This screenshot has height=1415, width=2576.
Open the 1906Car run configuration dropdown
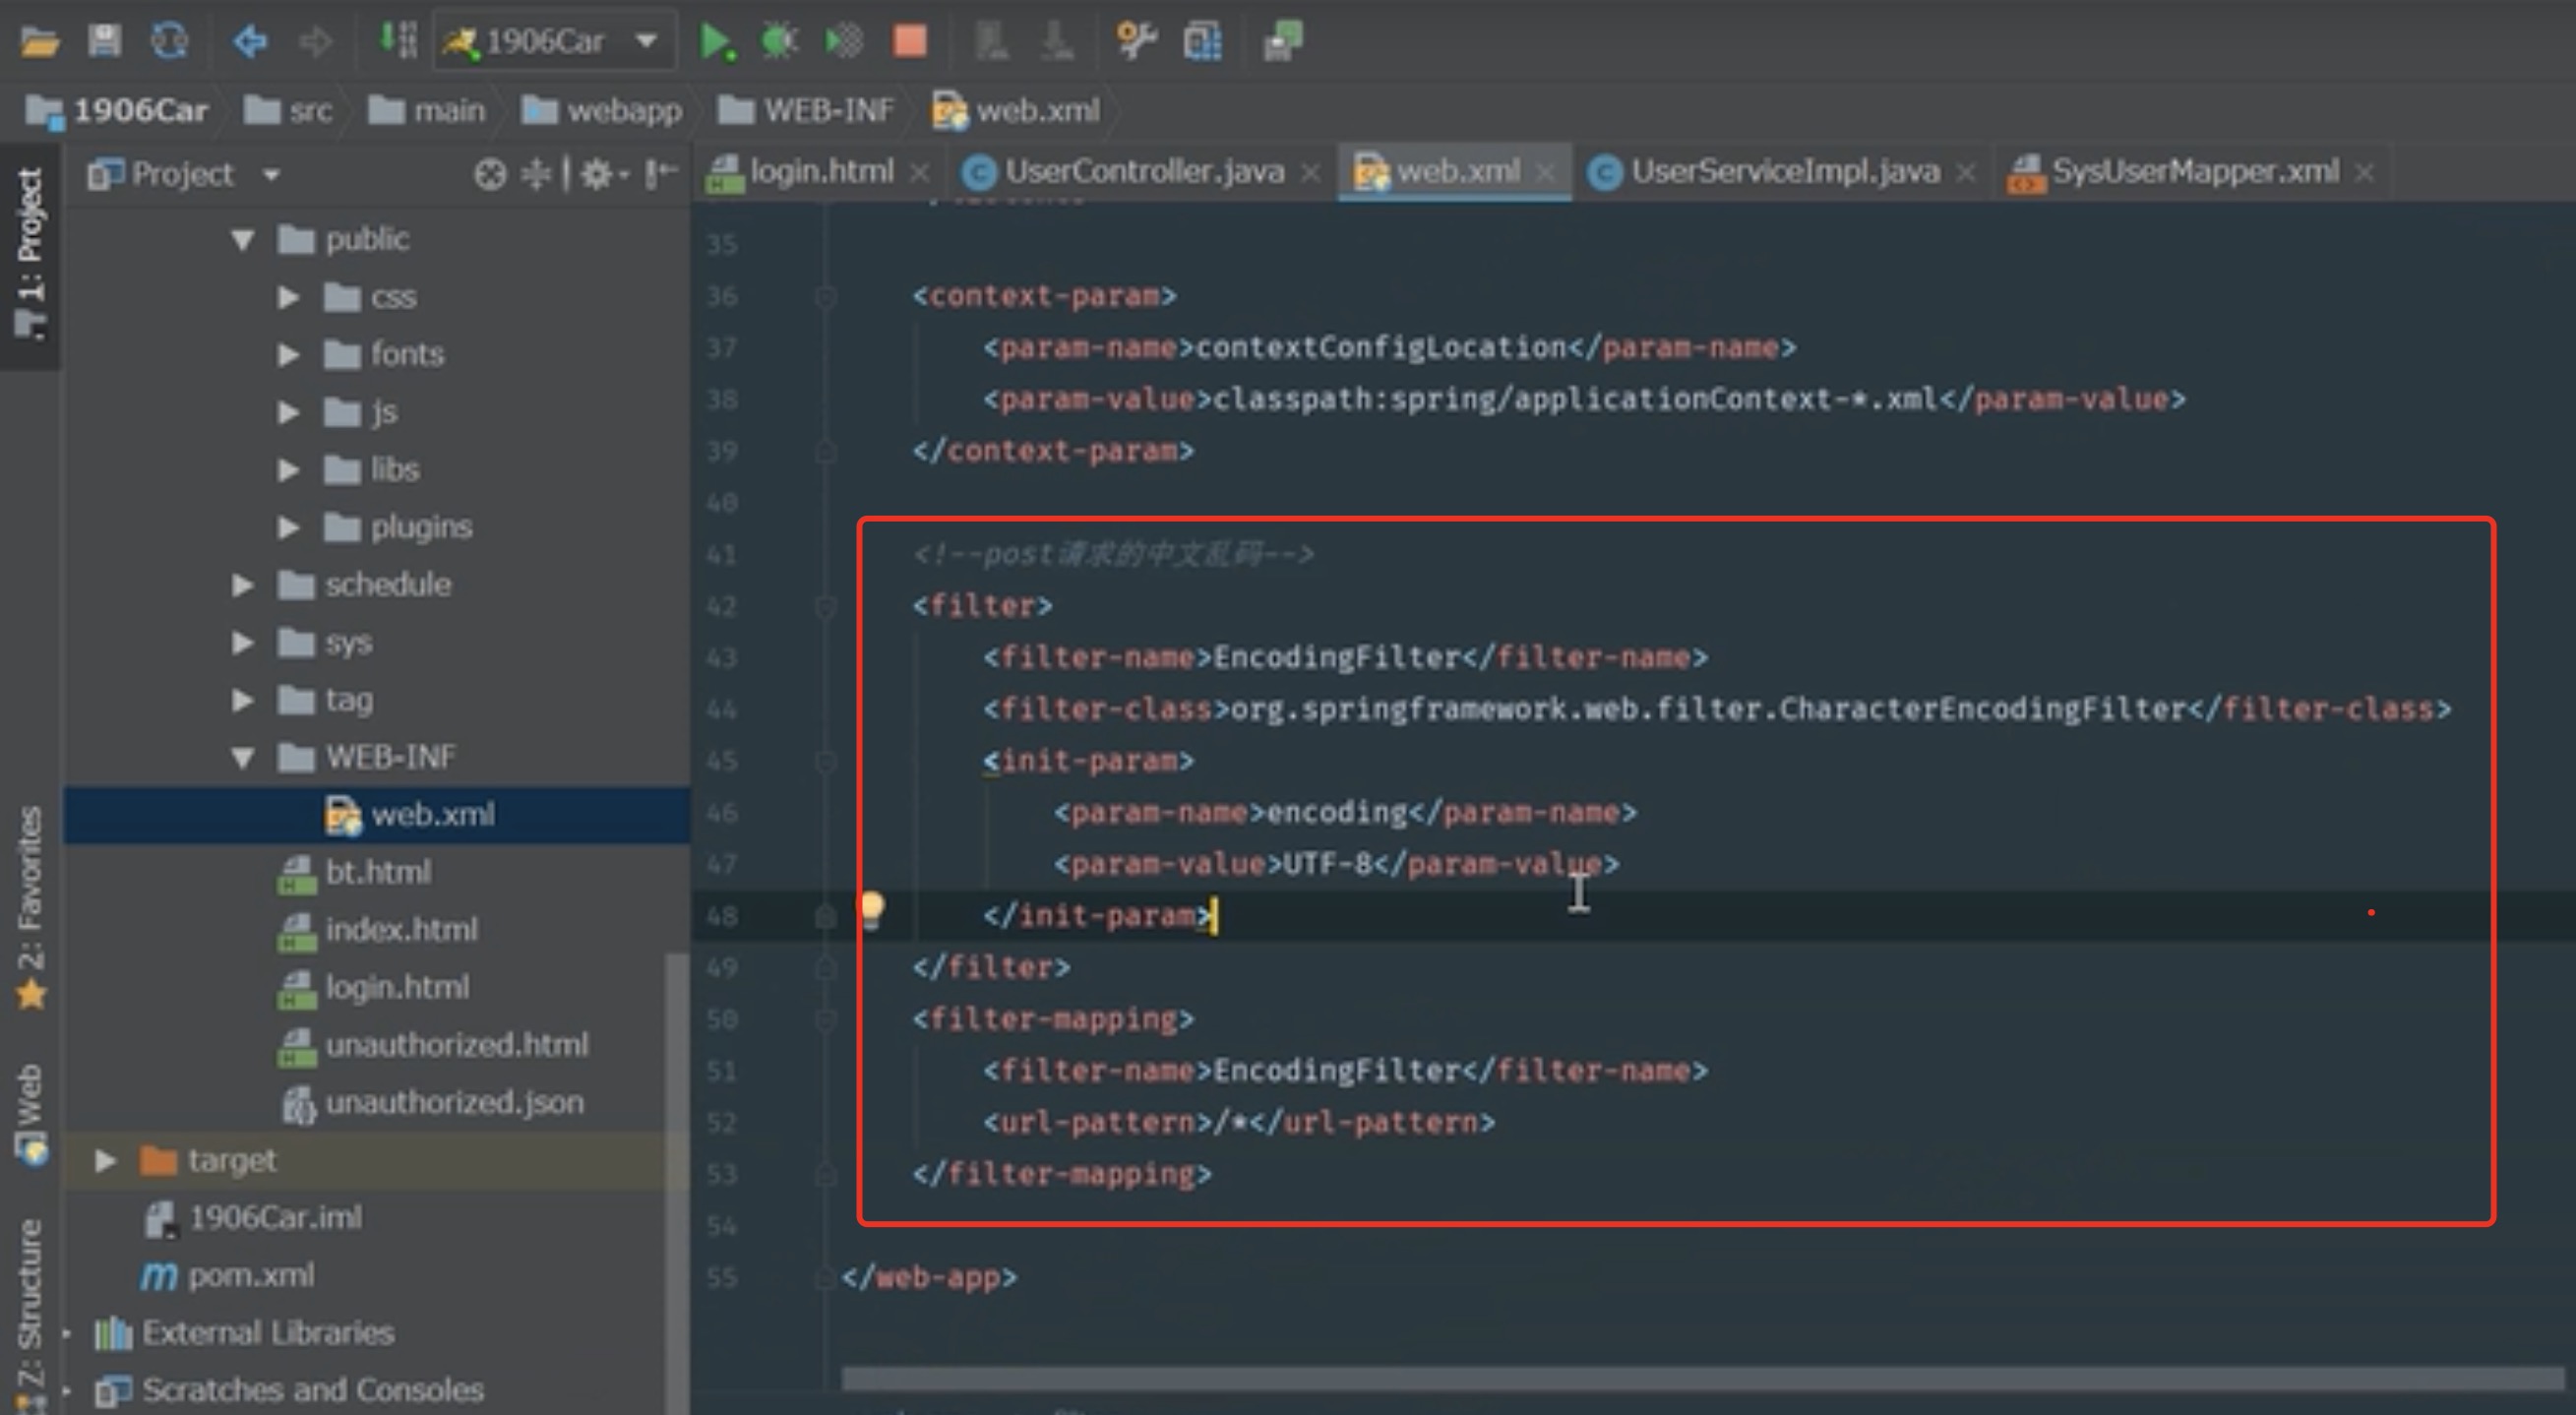pyautogui.click(x=554, y=41)
